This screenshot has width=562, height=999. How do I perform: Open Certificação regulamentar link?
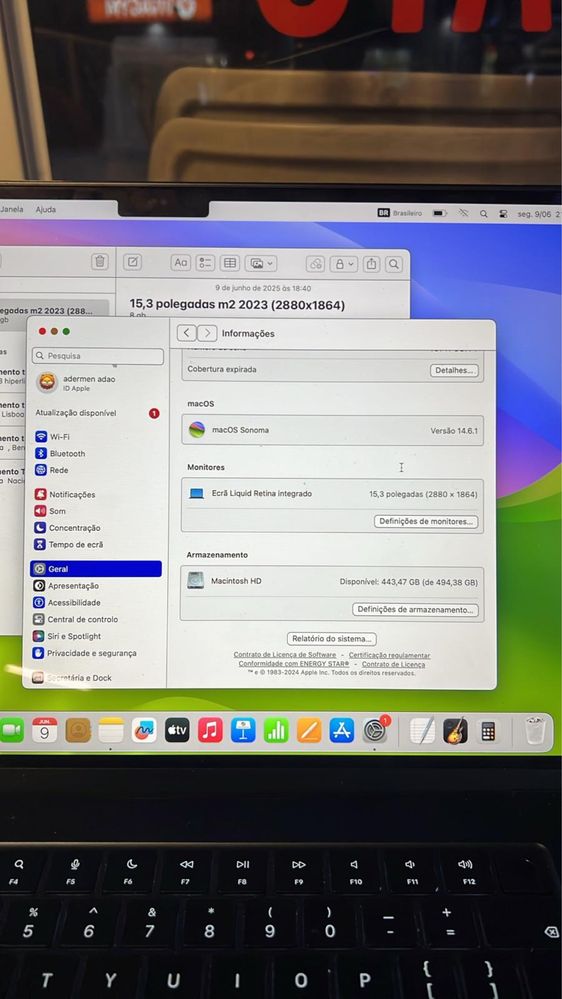(x=389, y=656)
